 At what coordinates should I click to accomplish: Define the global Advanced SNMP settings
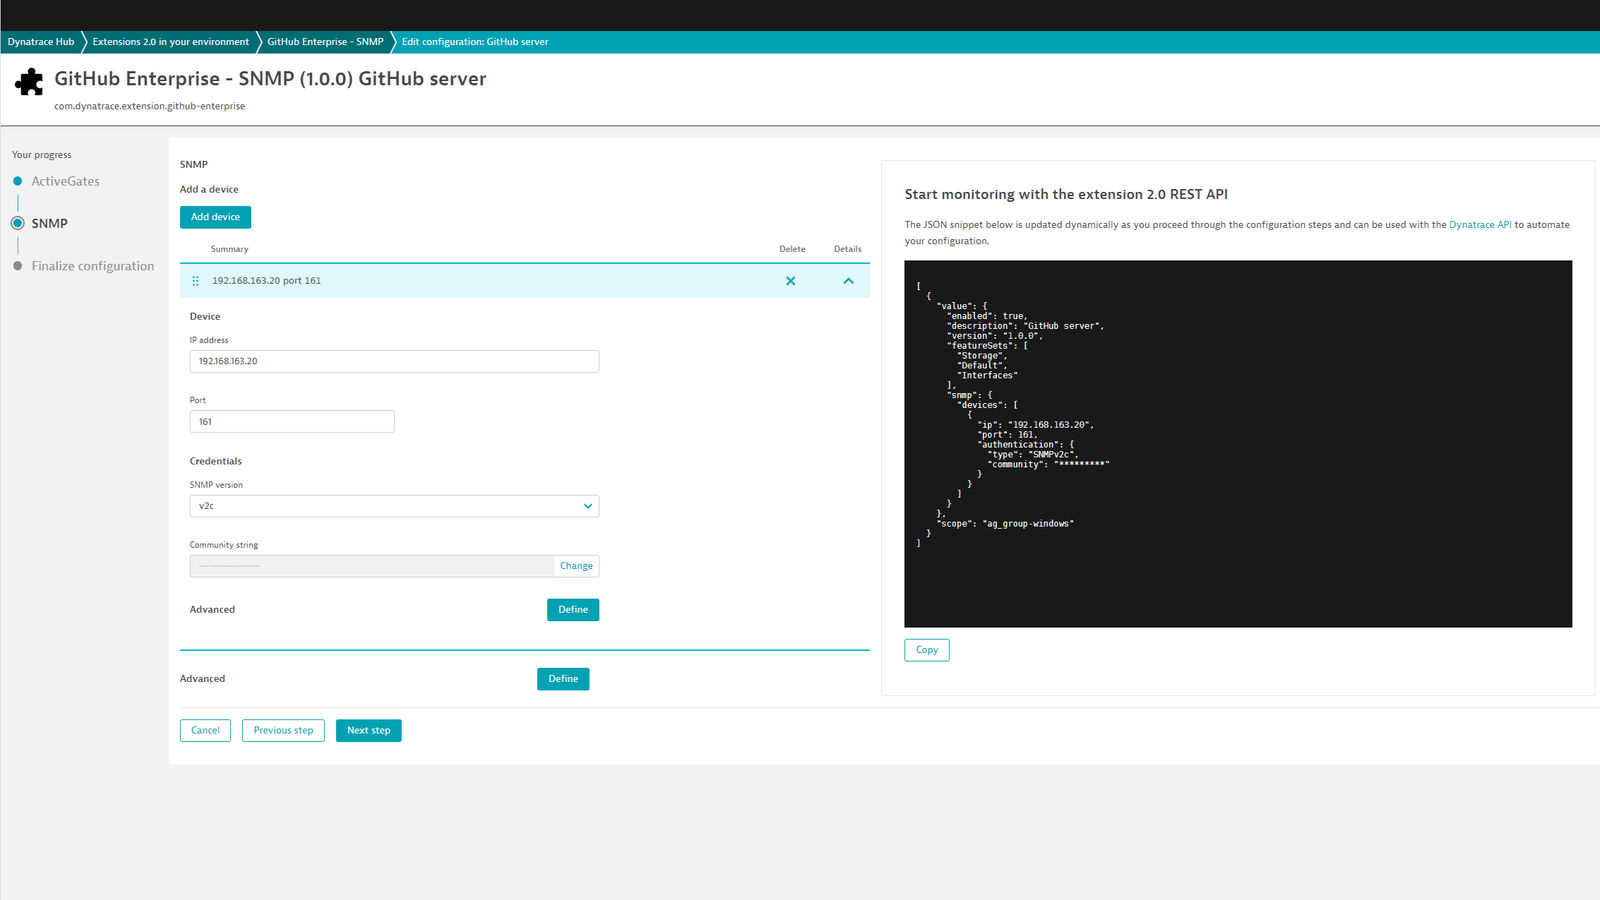[x=563, y=679]
